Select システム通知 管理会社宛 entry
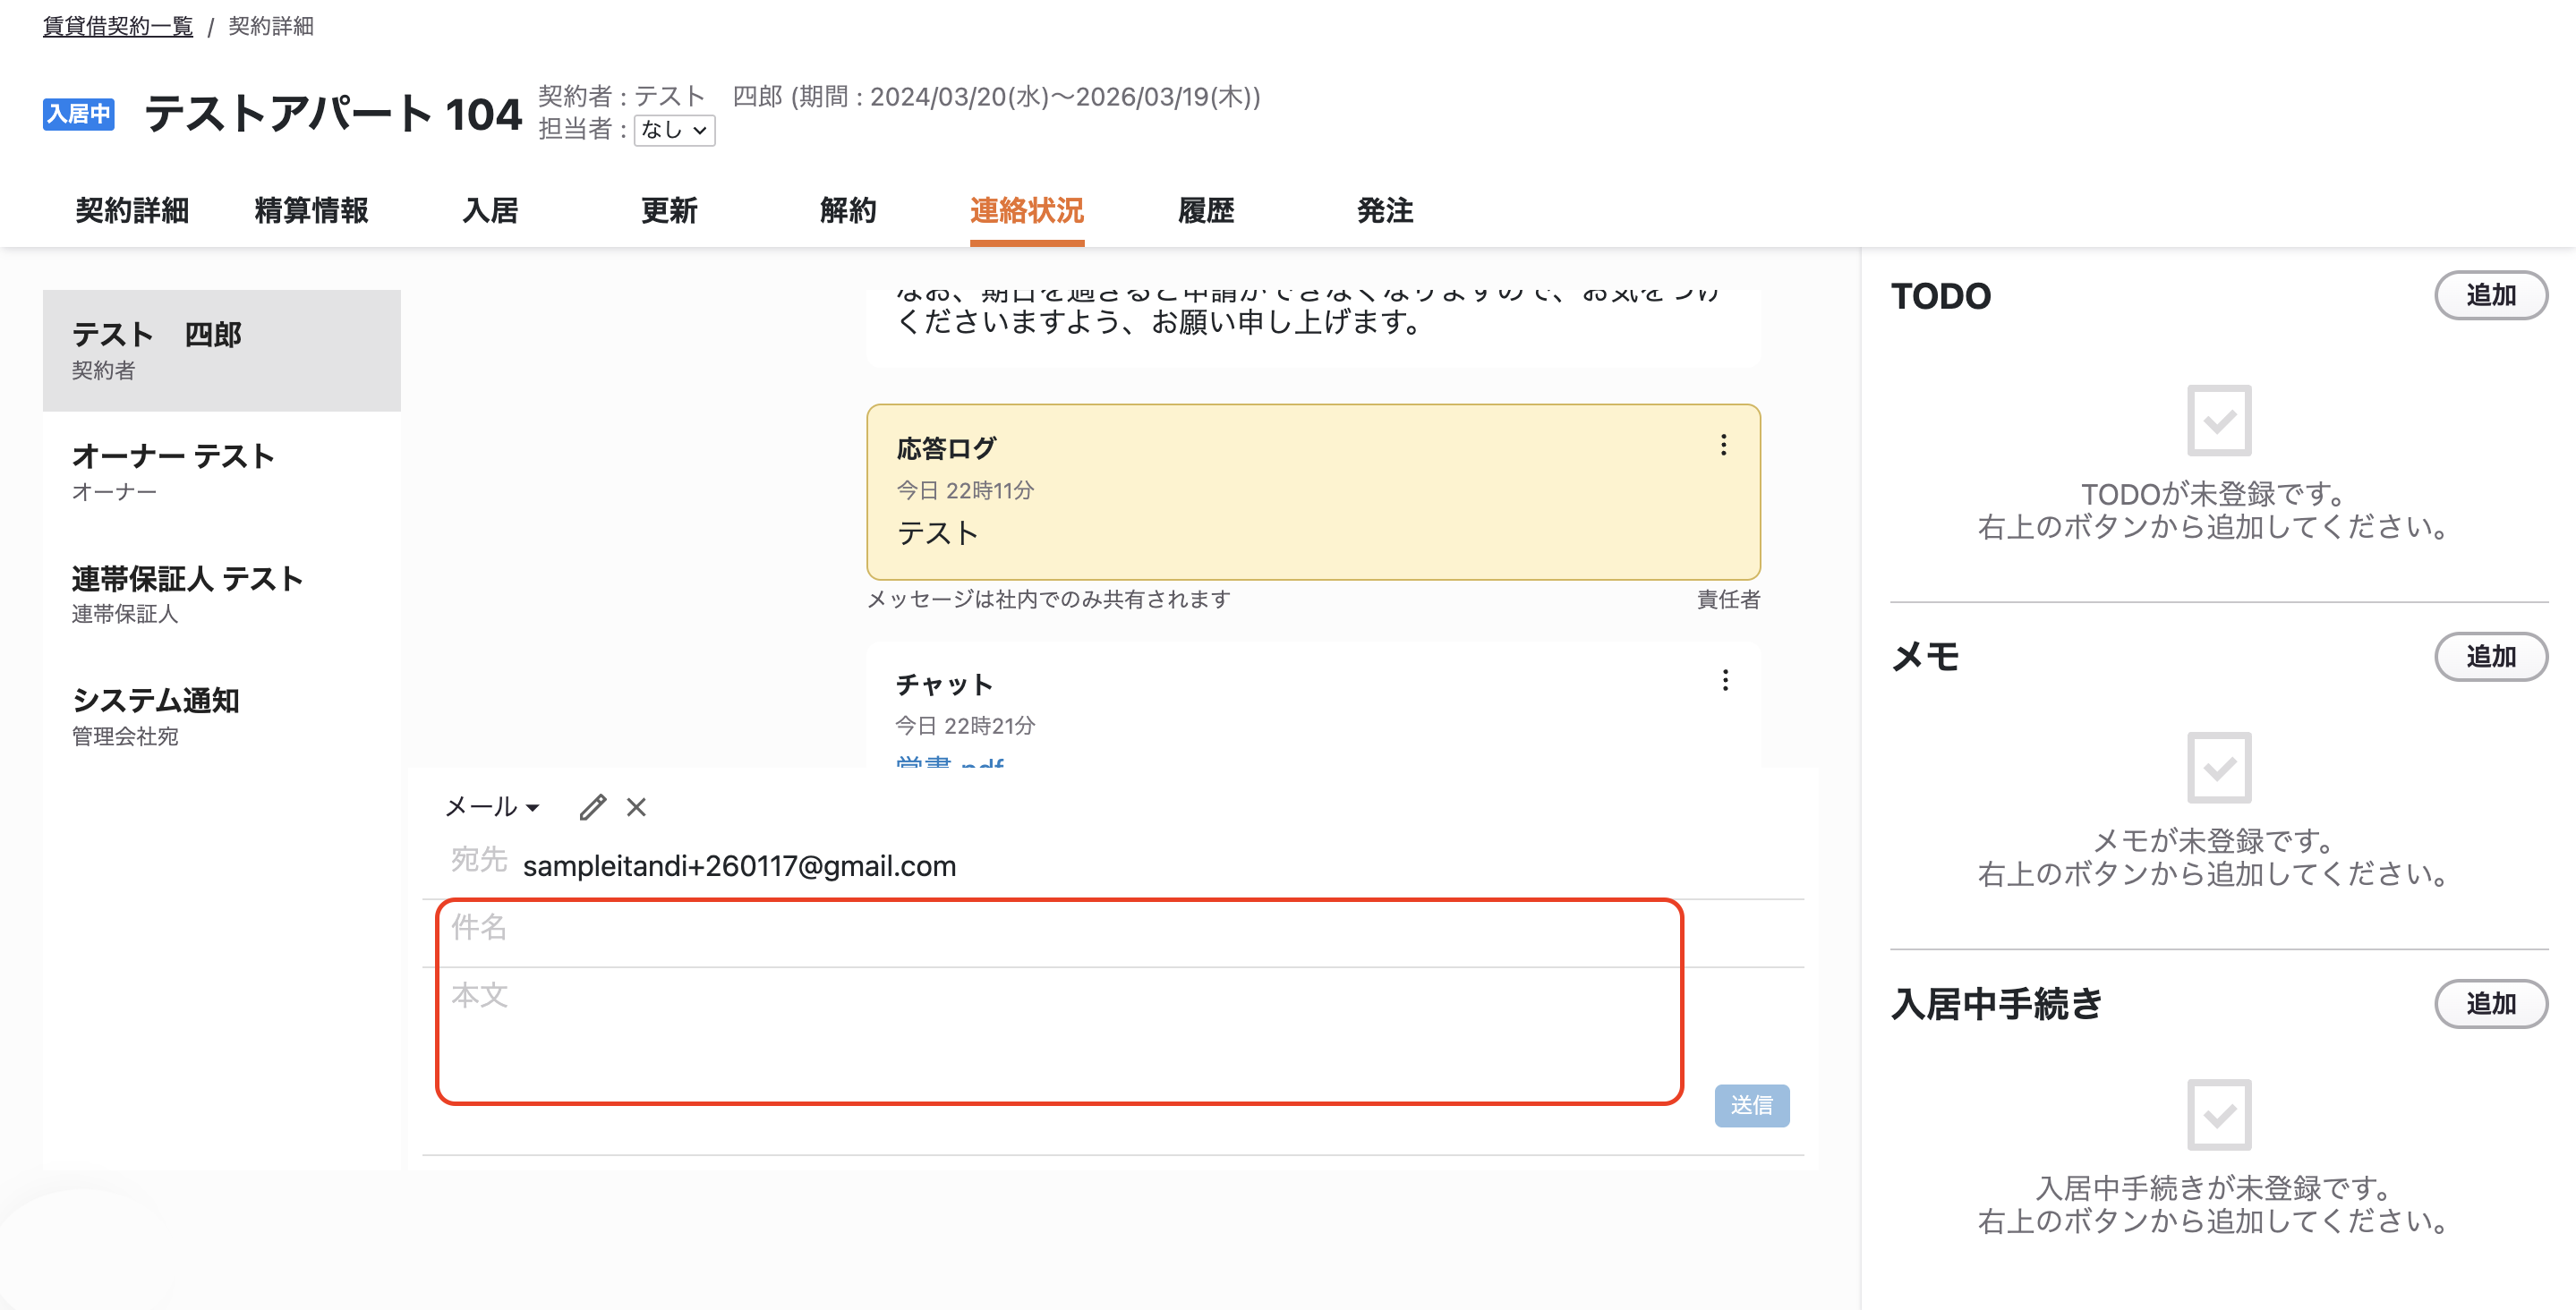 click(222, 716)
